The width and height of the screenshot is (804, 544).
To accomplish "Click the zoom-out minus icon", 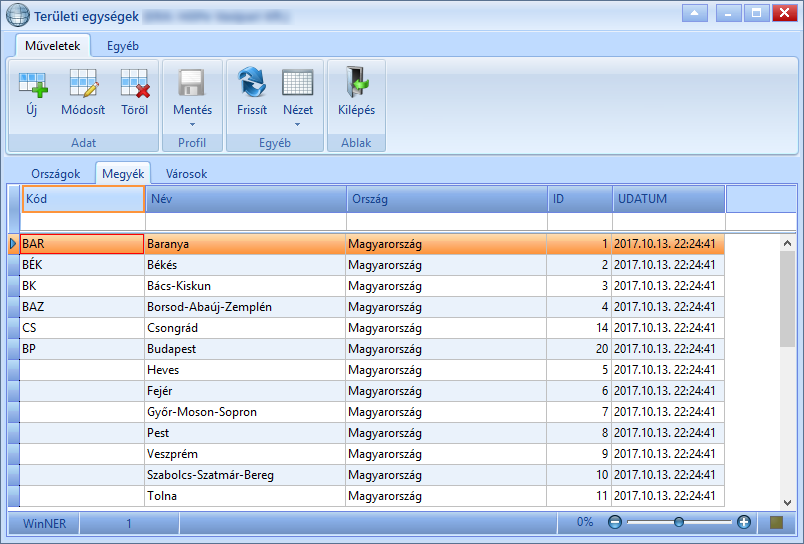I will coord(614,522).
